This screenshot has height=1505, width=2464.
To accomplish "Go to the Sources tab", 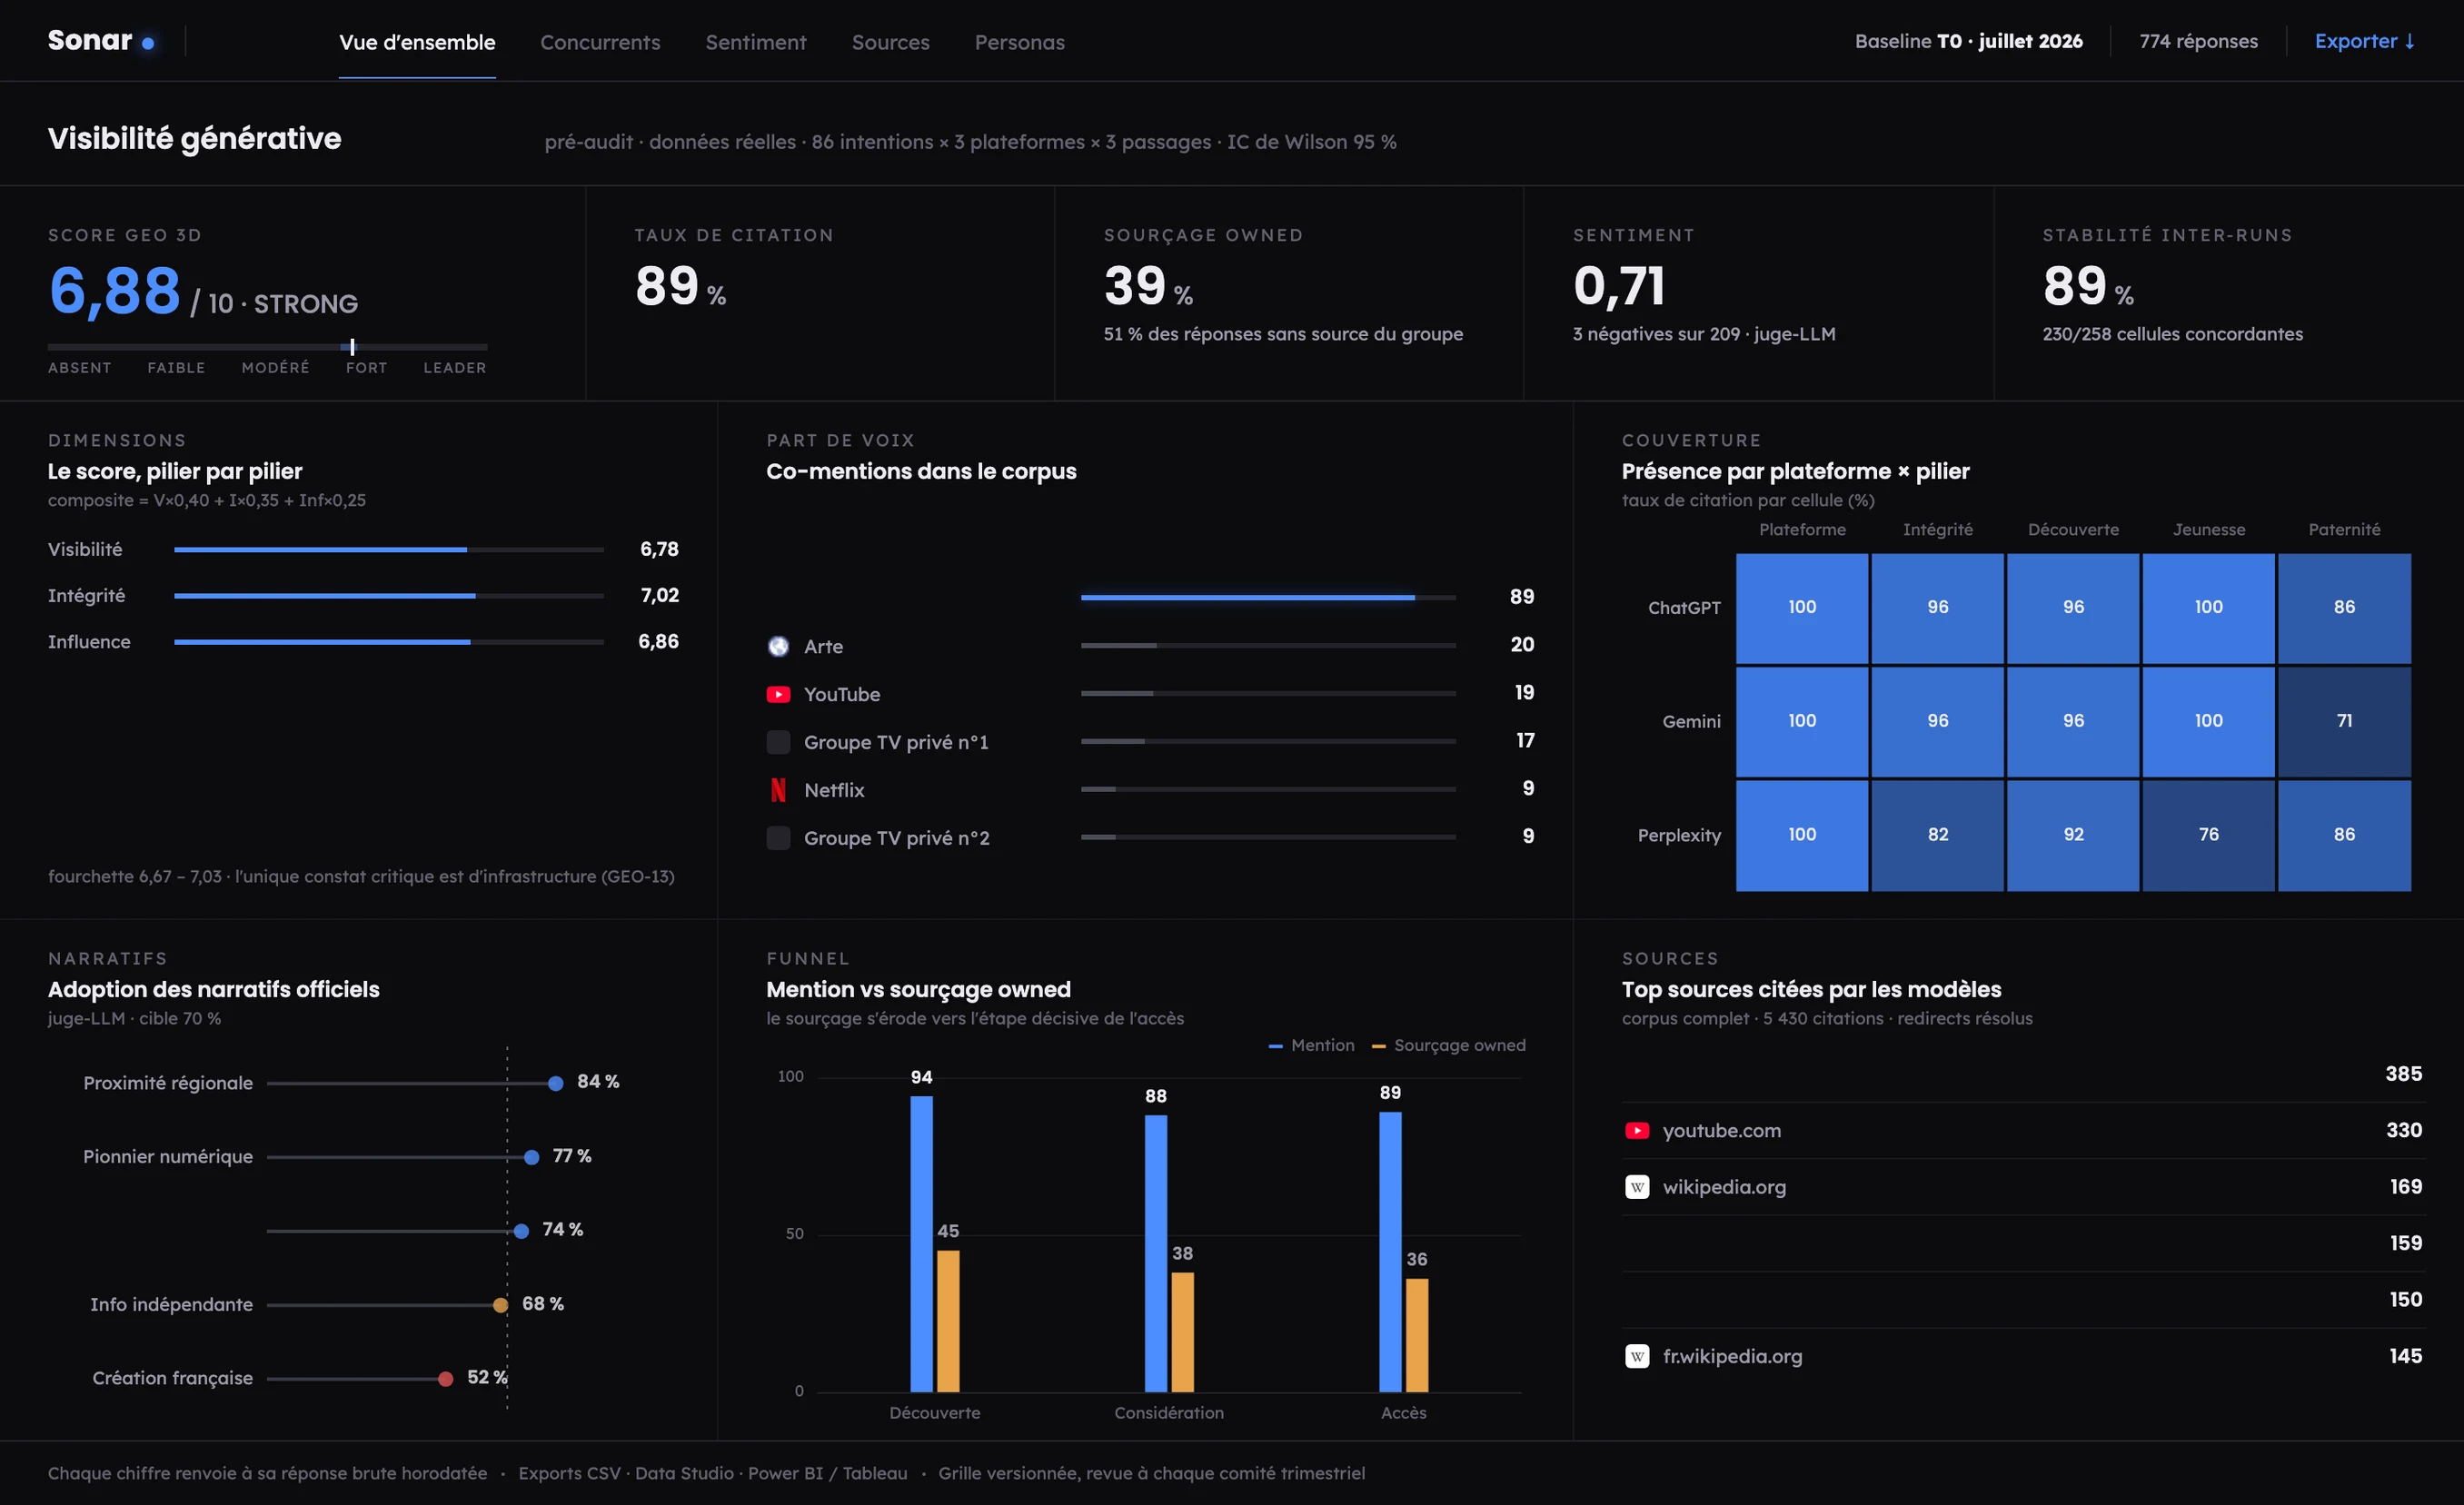I will 890,42.
